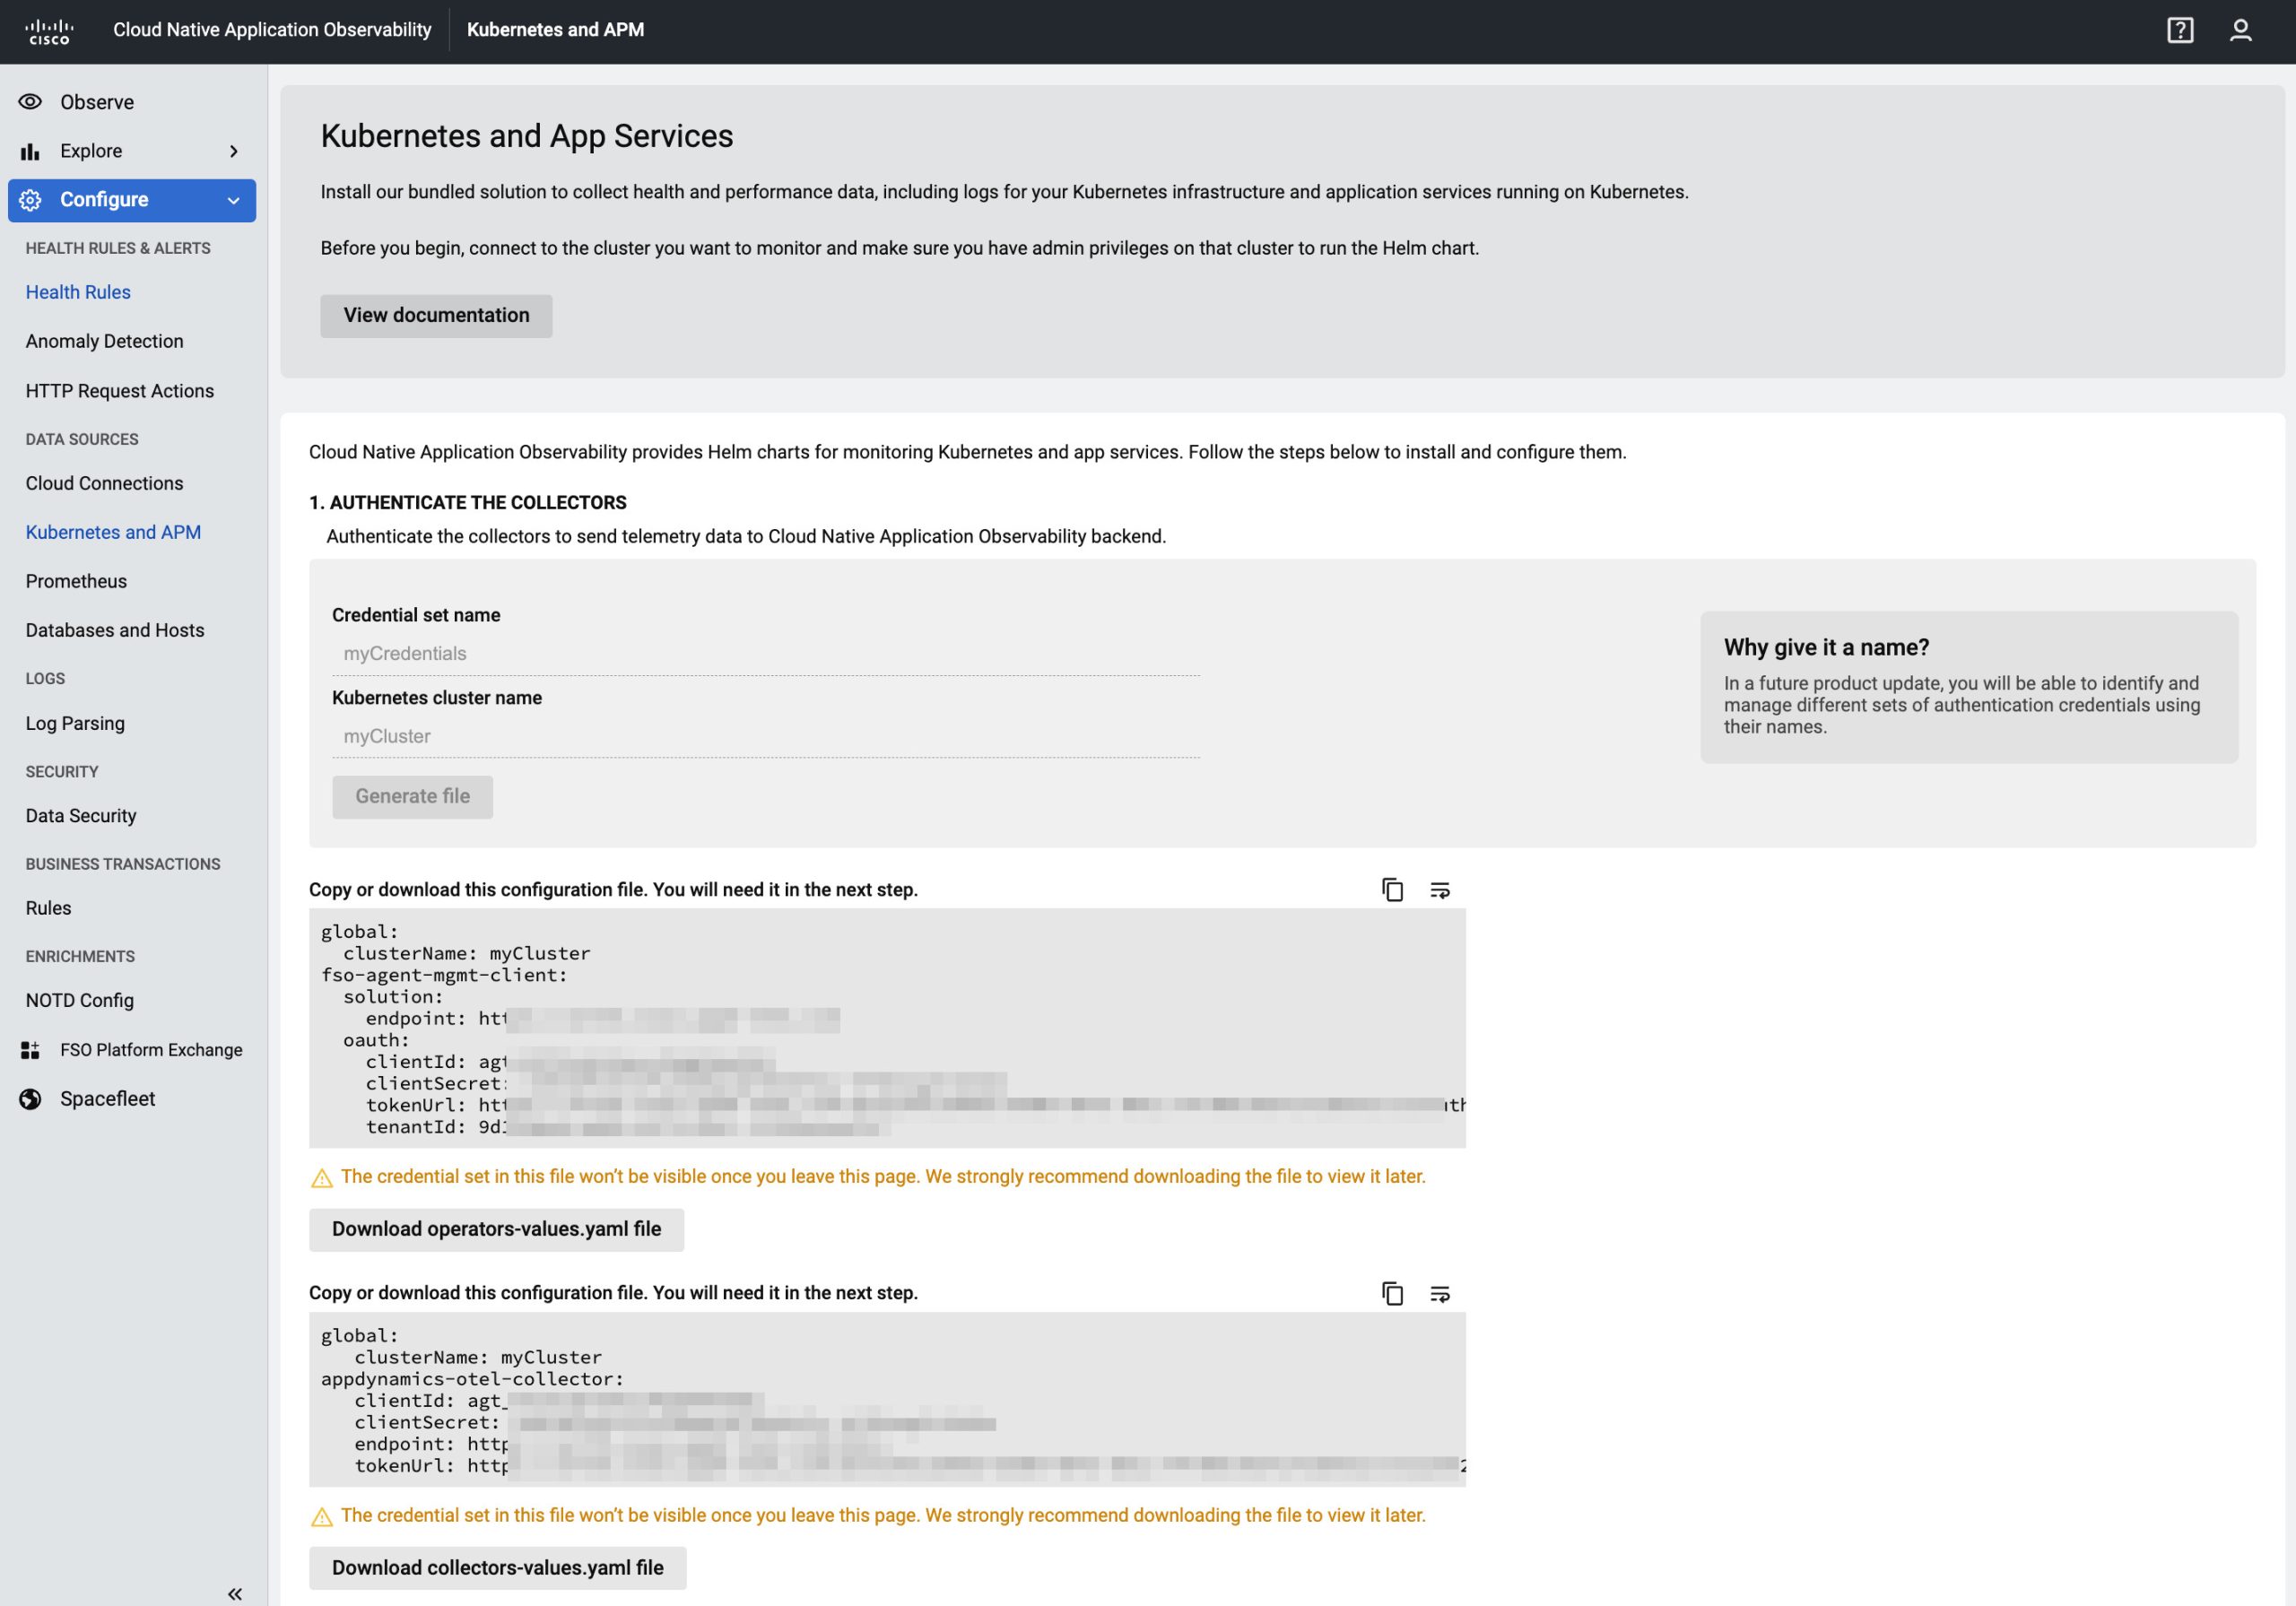
Task: Switch to Kubernetes and APM in the top bar
Action: (556, 30)
